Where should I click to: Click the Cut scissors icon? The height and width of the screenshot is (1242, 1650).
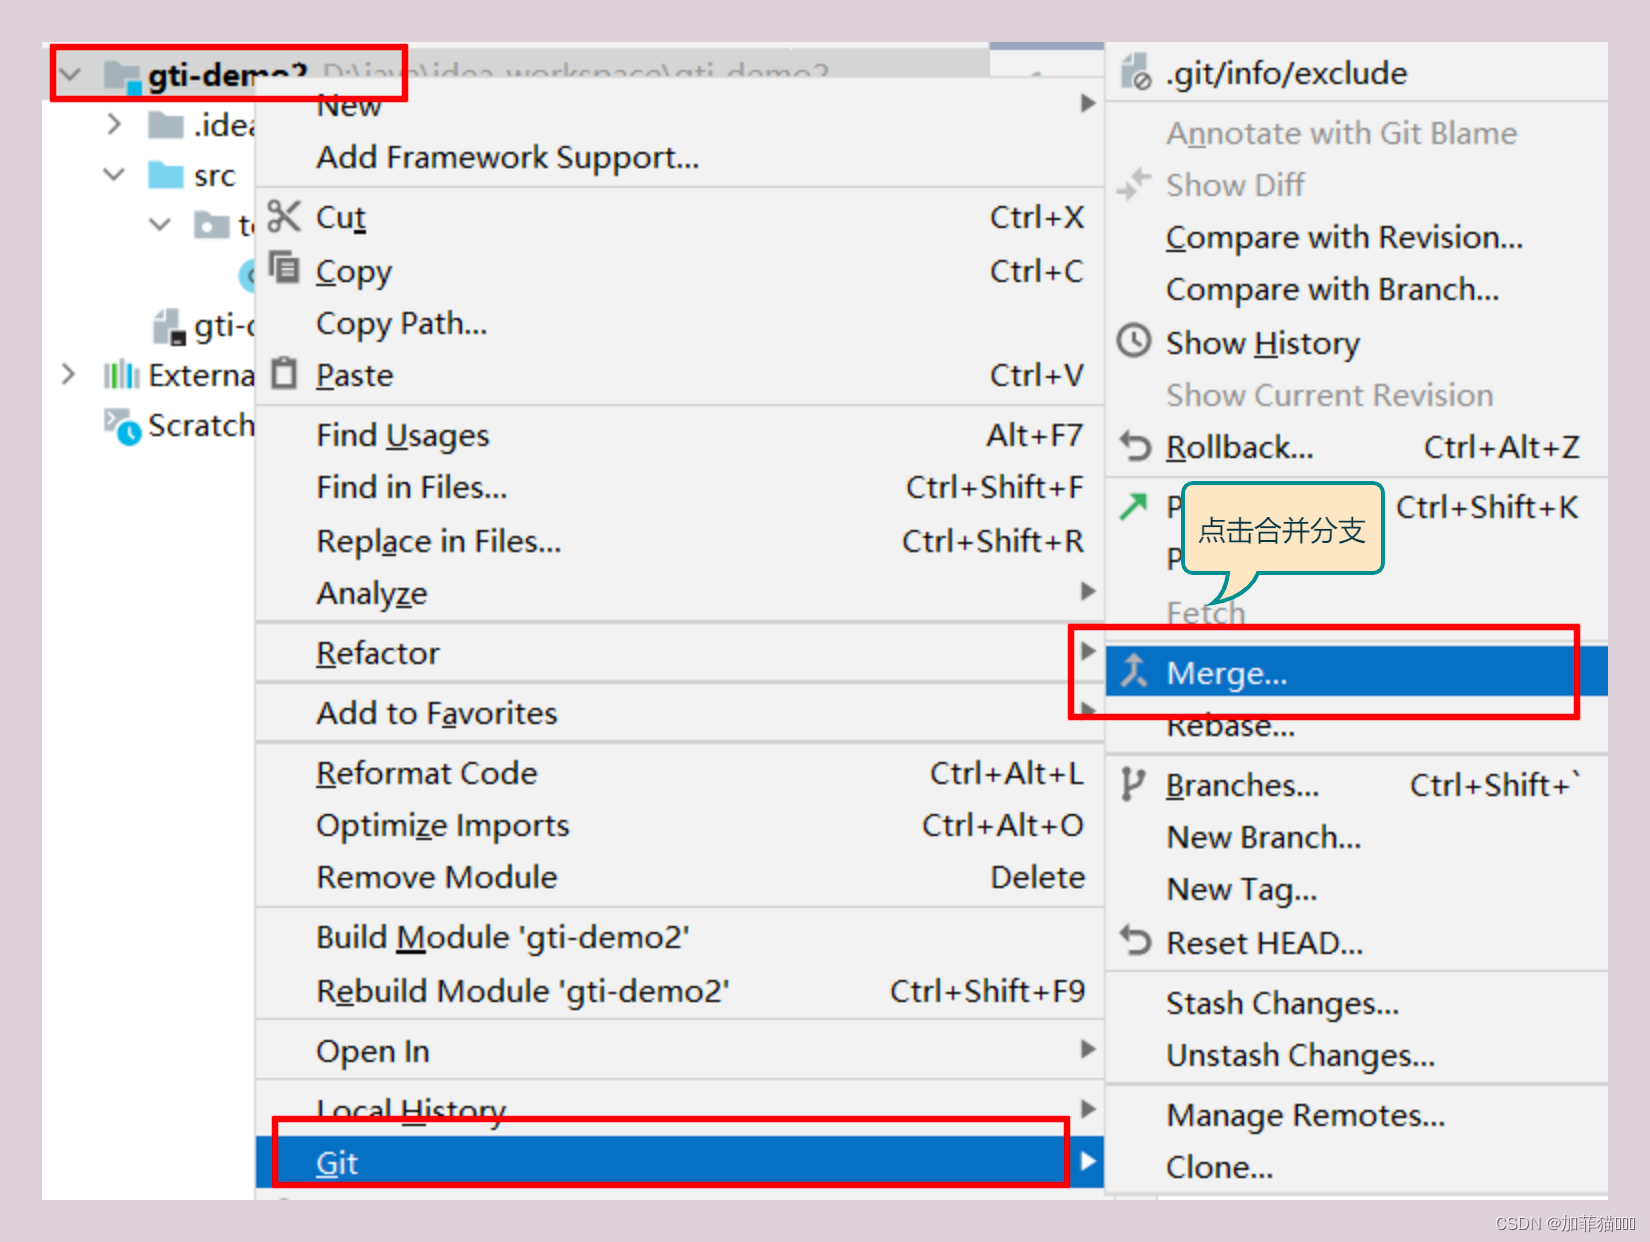point(284,216)
